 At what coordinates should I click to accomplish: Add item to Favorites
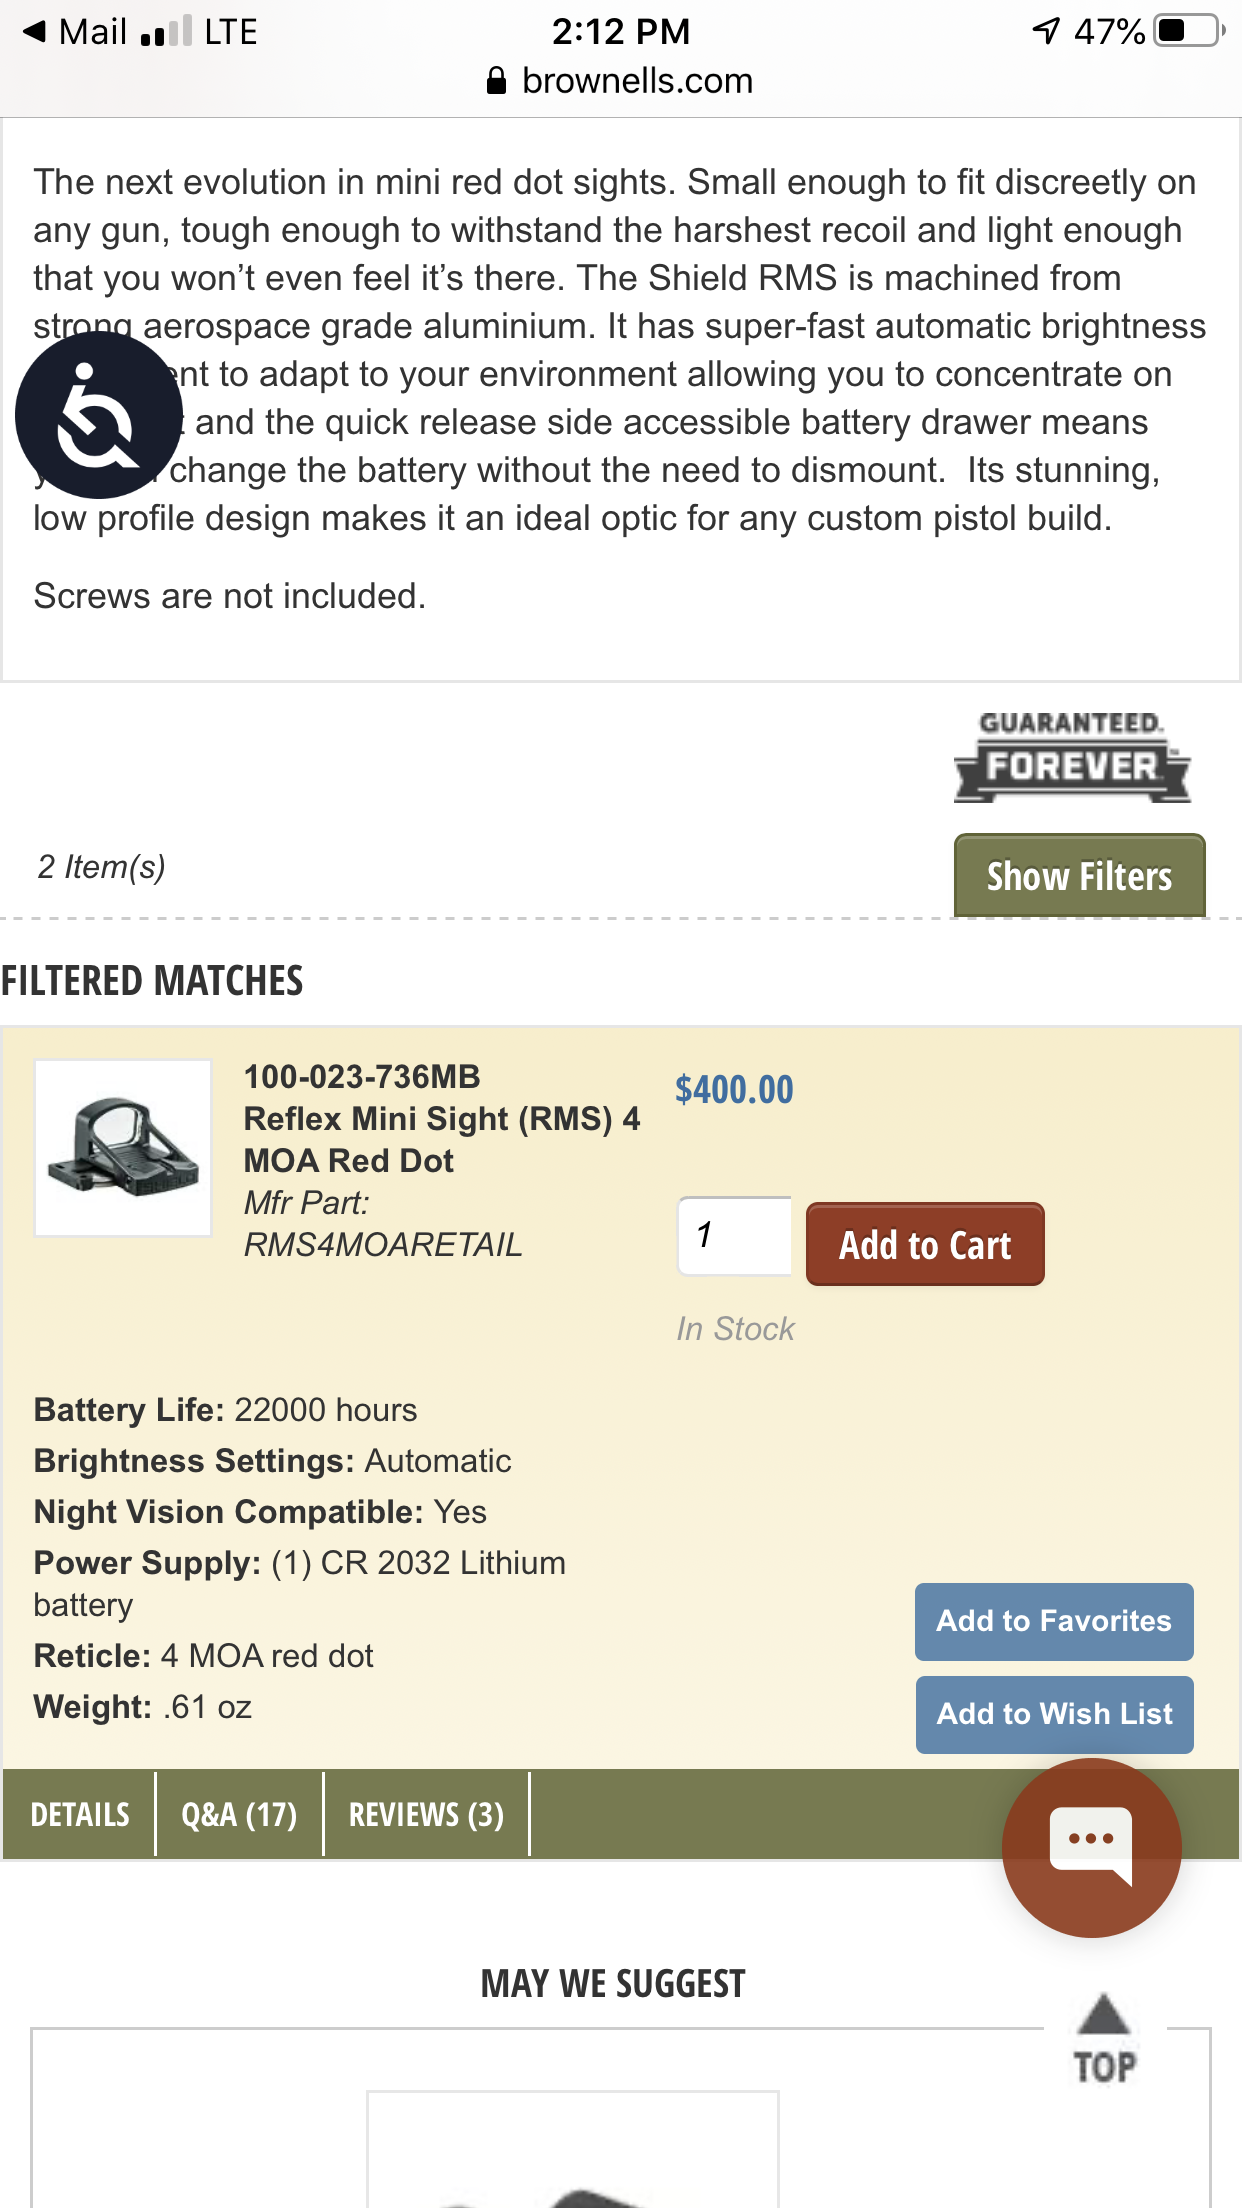(1054, 1621)
